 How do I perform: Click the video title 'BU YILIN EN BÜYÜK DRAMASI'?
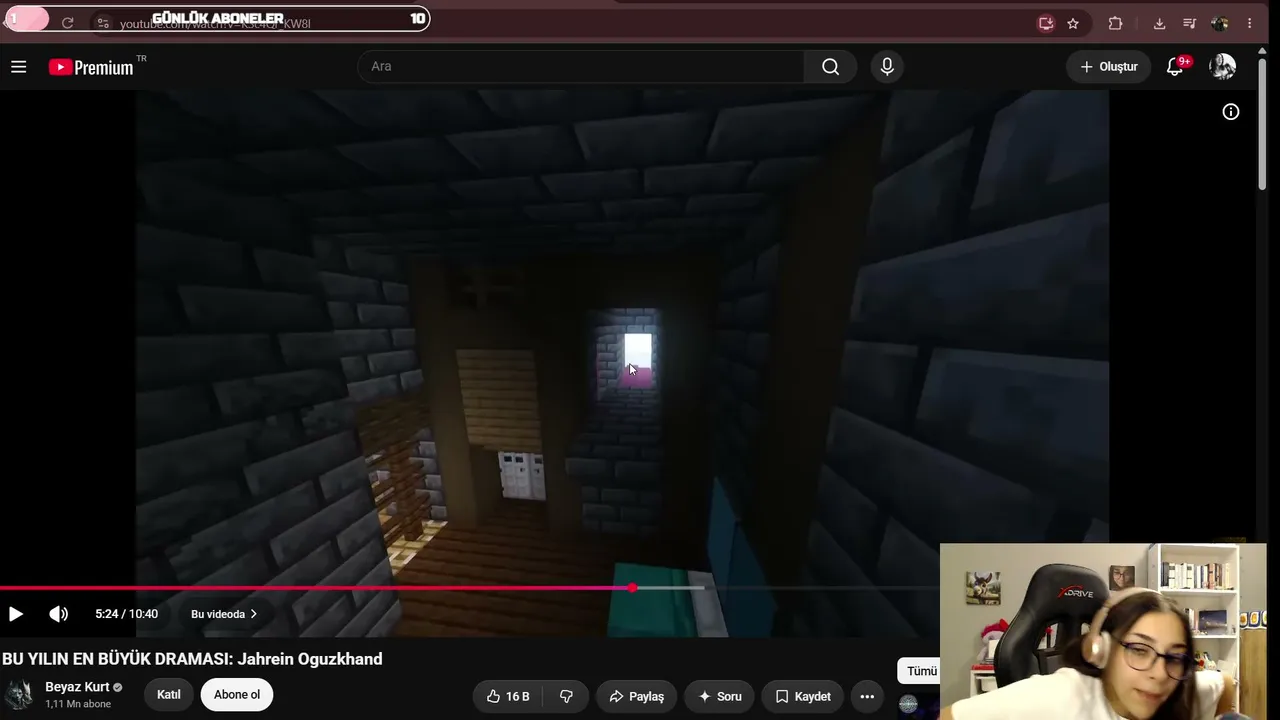point(192,659)
